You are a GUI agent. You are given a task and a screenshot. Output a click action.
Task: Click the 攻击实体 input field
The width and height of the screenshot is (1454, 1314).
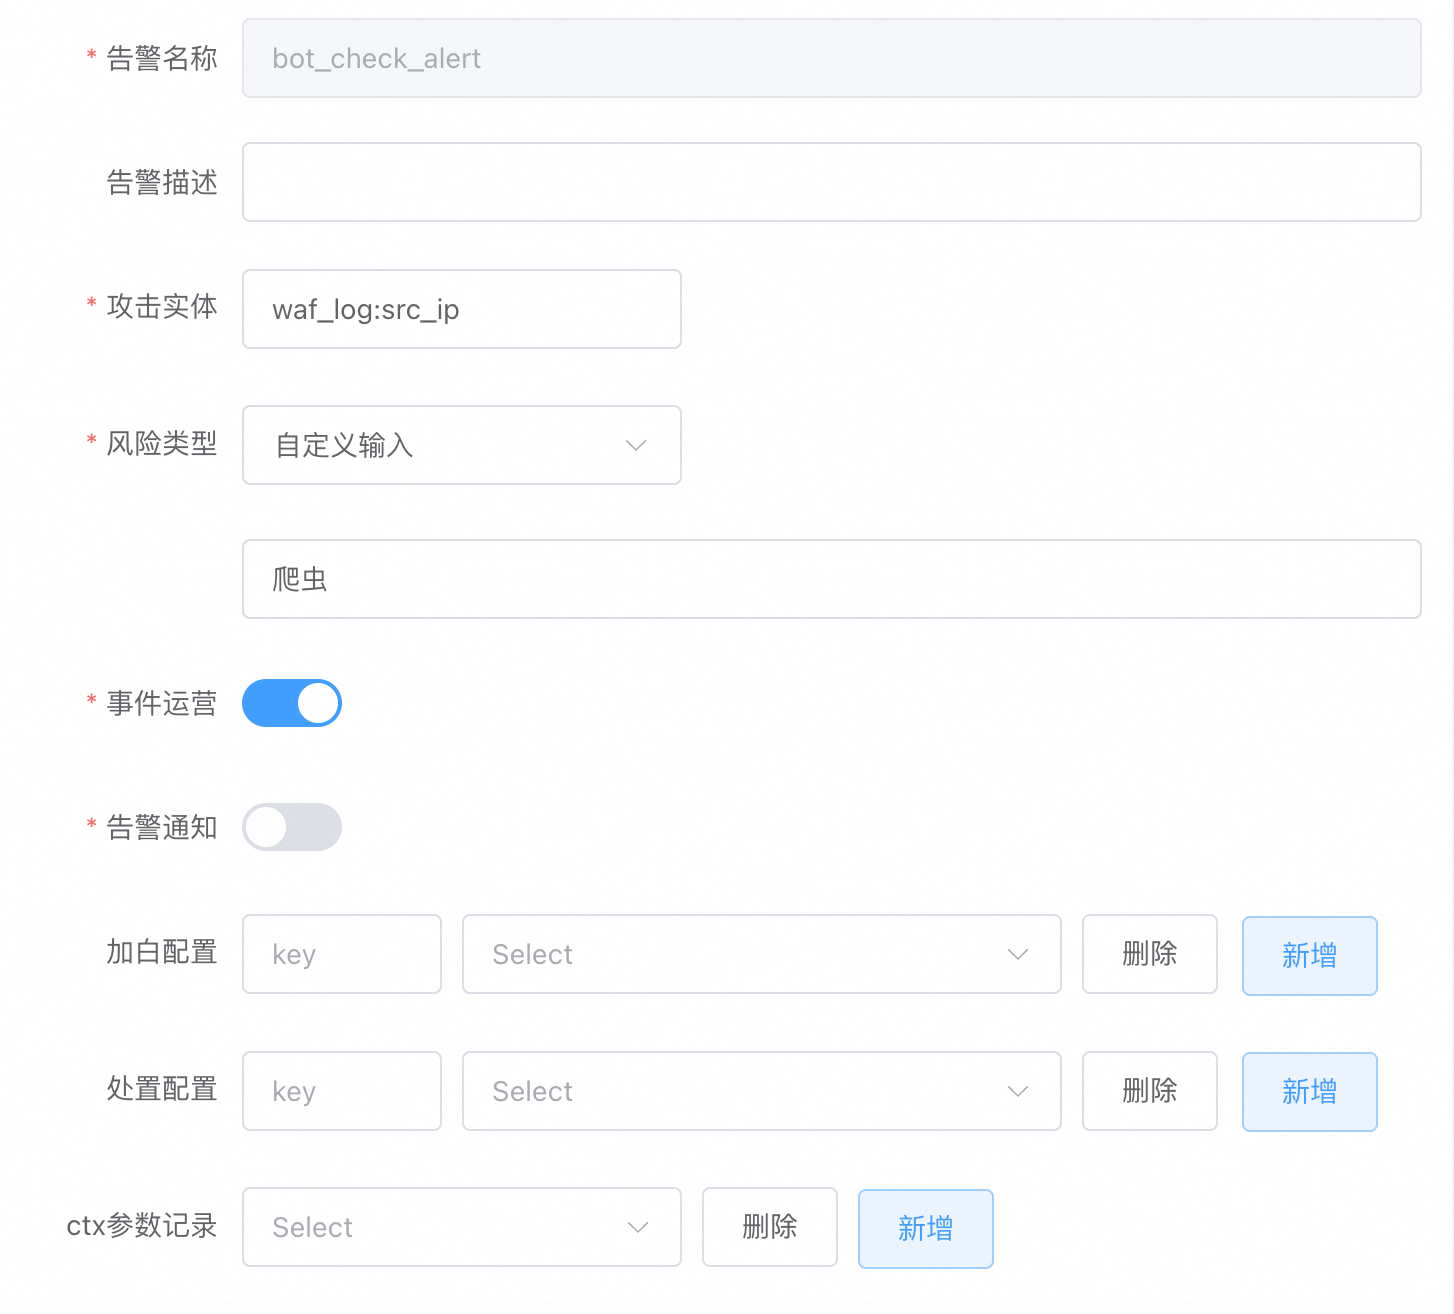coord(461,309)
